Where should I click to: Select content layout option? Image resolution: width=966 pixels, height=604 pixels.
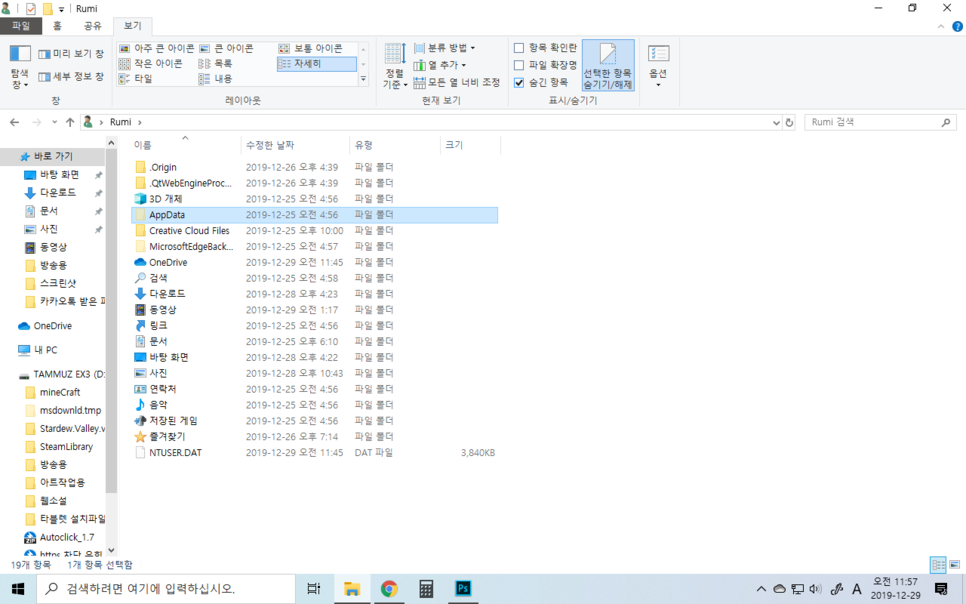[x=216, y=79]
